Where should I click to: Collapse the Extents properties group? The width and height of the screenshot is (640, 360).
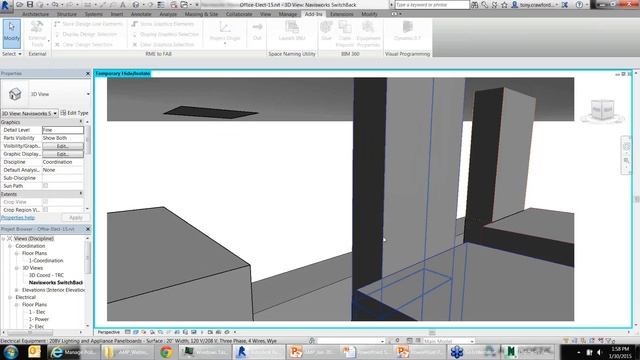pos(80,194)
